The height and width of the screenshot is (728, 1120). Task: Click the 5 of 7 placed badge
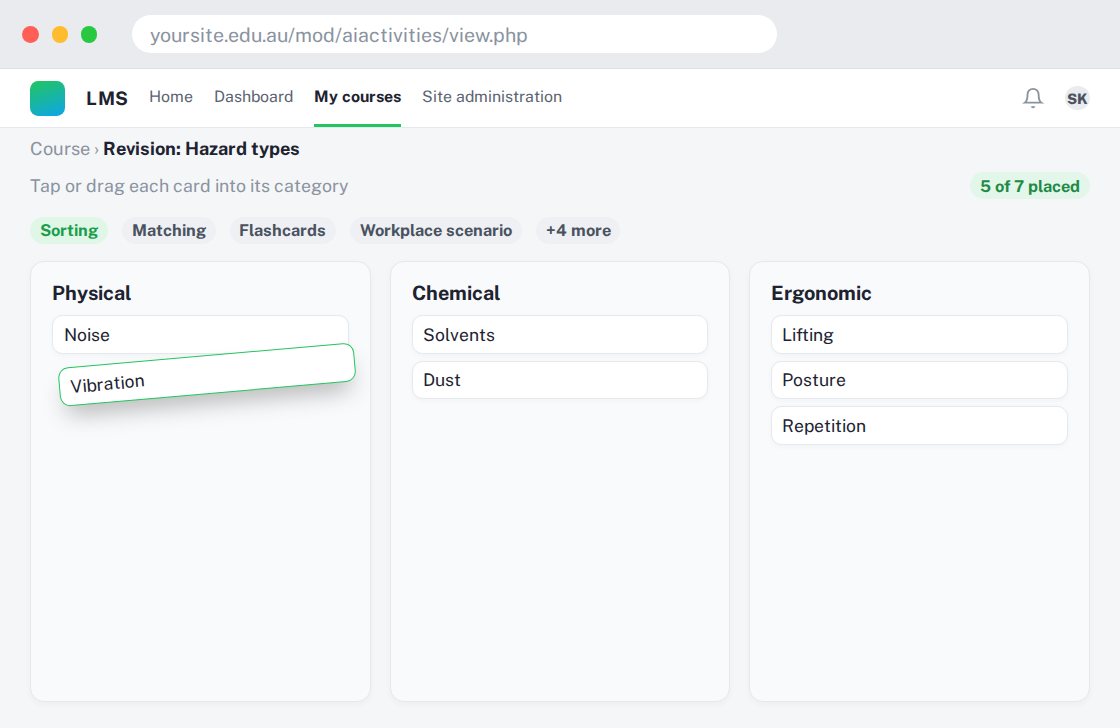1029,186
